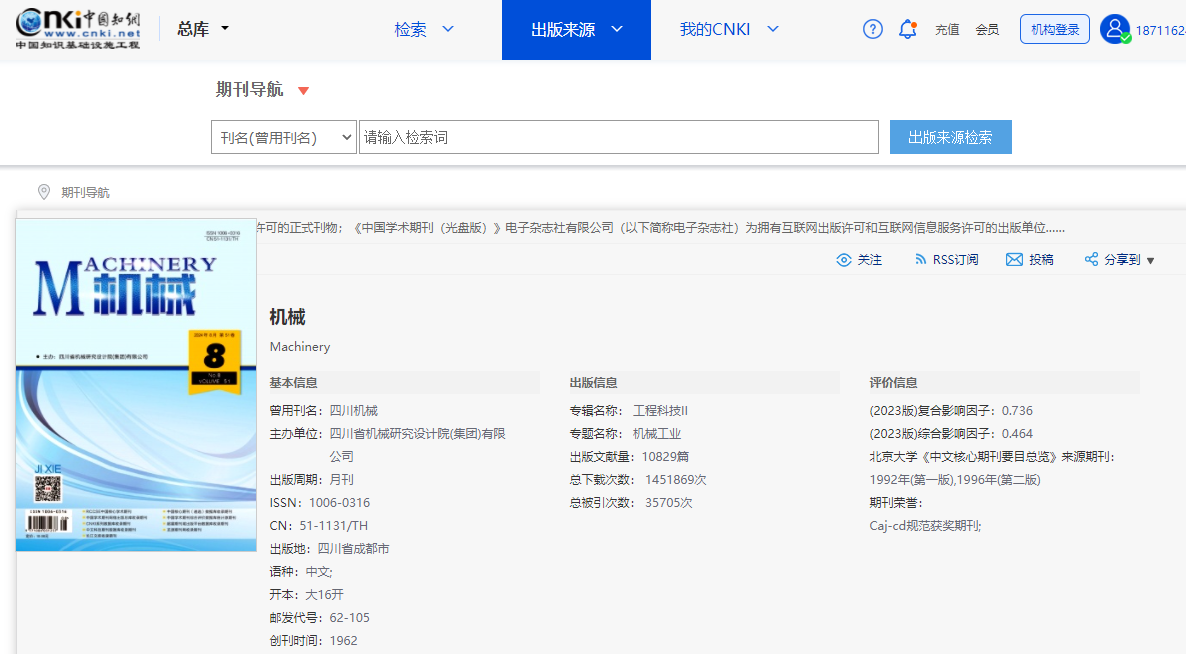The width and height of the screenshot is (1186, 654).
Task: Click the 出版来源检索 search button
Action: 950,137
